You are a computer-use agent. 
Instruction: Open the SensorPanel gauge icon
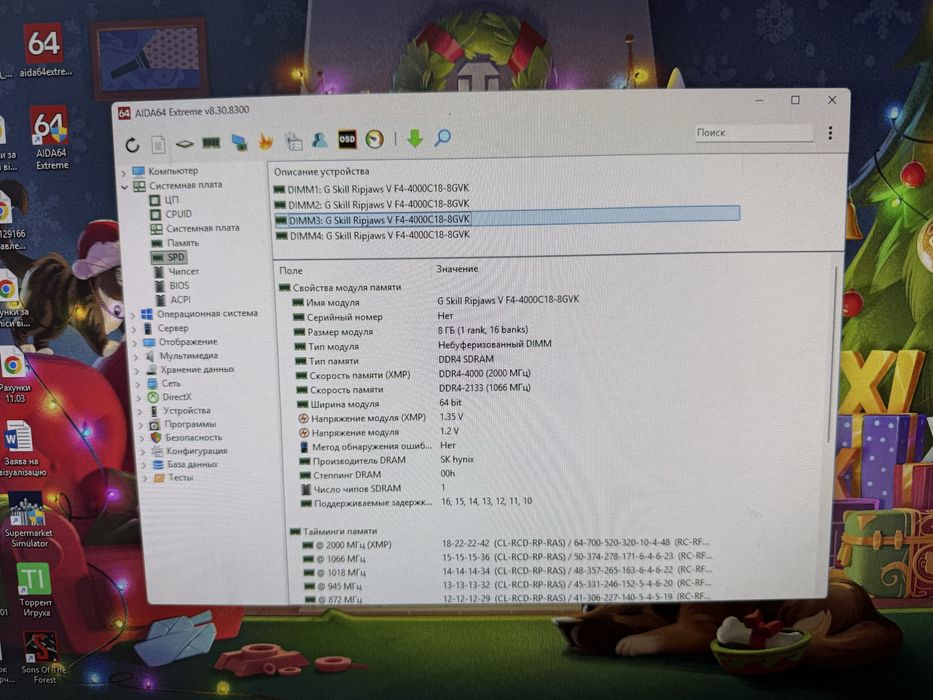374,139
